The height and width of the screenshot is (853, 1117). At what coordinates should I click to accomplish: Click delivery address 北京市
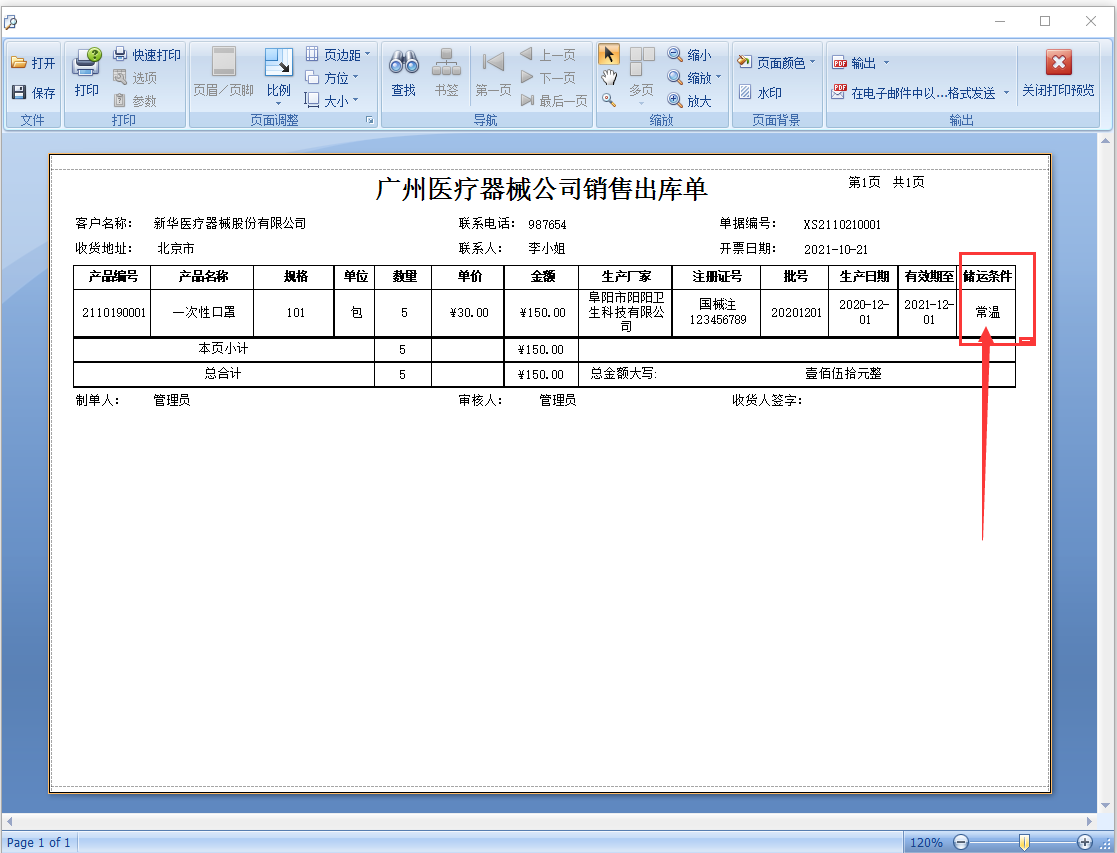click(175, 248)
